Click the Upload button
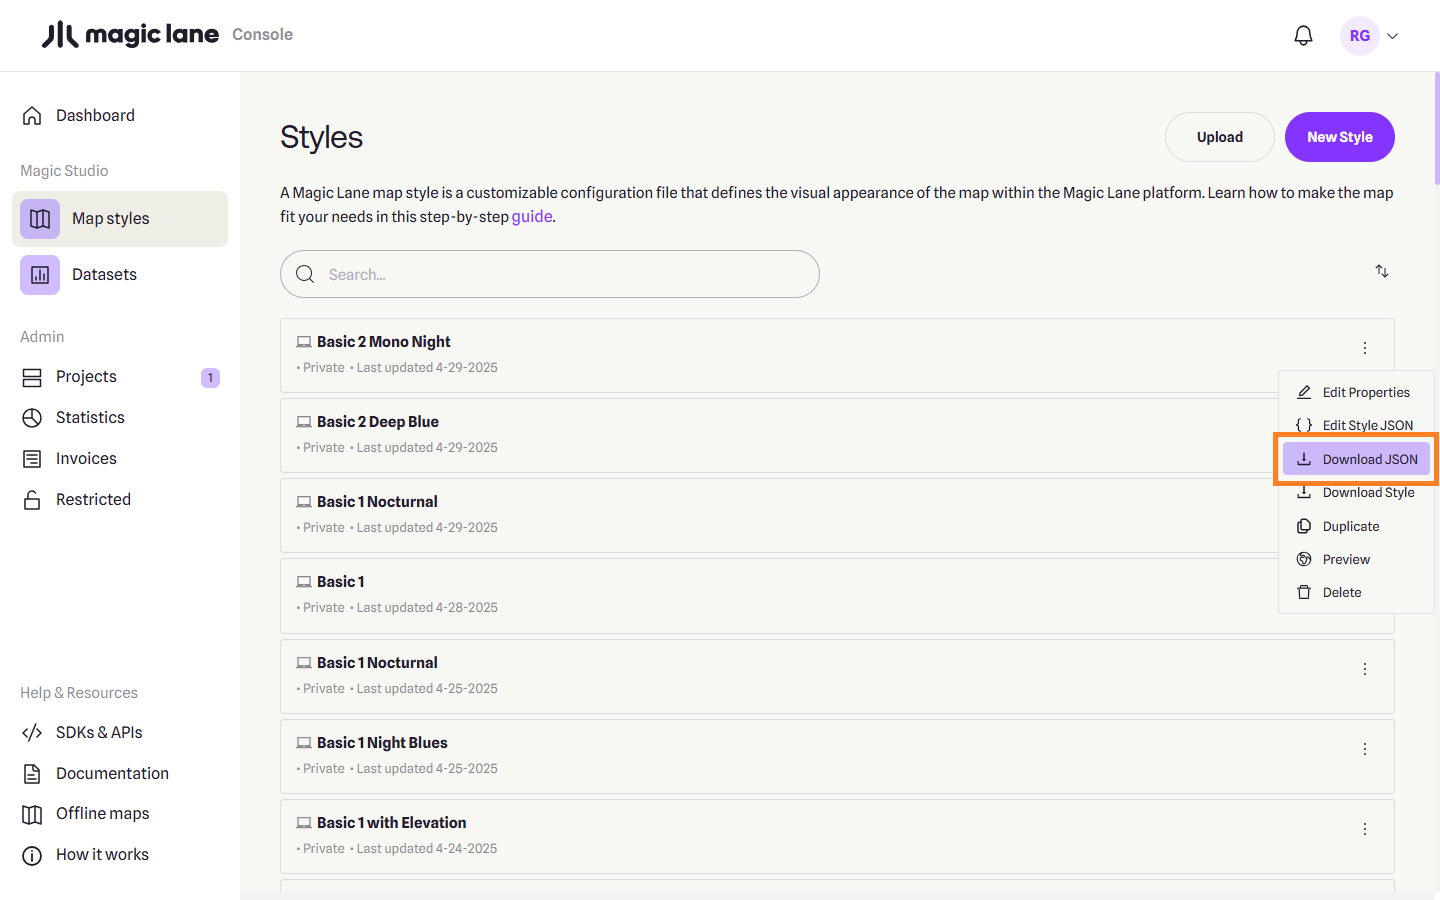The image size is (1440, 900). click(x=1219, y=137)
